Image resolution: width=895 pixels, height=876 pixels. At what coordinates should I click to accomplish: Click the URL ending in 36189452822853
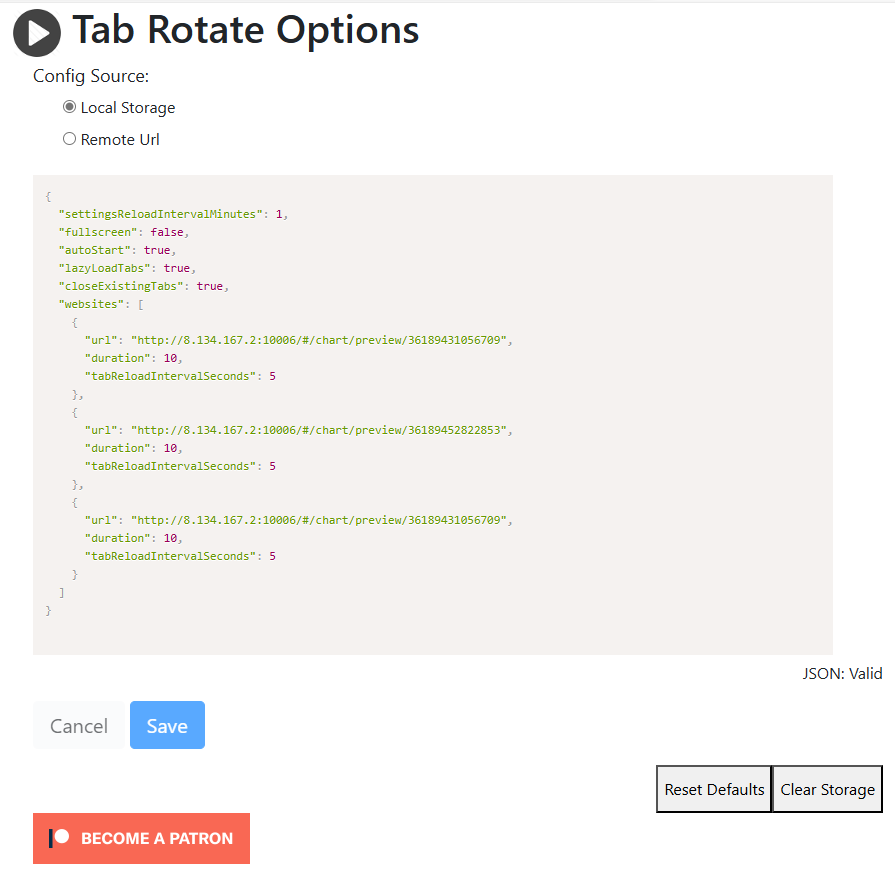tap(320, 430)
